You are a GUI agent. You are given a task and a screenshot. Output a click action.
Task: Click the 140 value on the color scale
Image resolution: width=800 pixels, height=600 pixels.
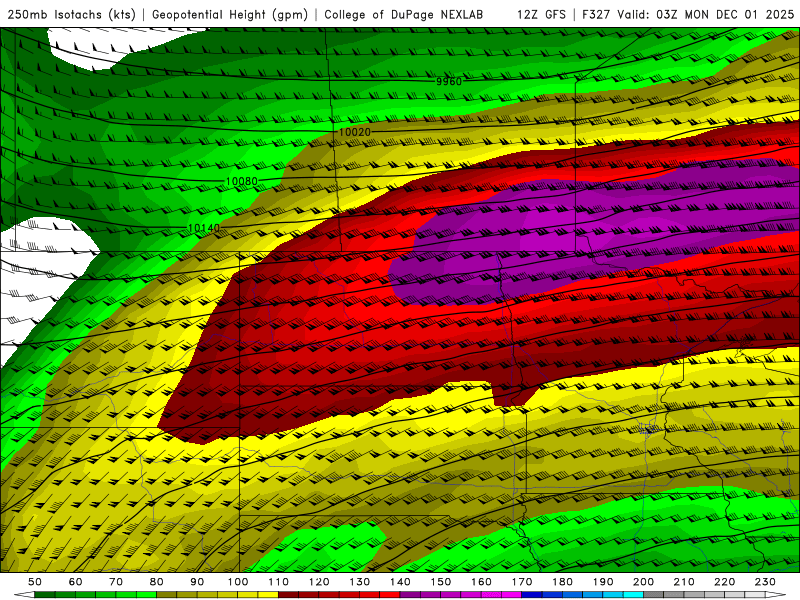tap(401, 582)
